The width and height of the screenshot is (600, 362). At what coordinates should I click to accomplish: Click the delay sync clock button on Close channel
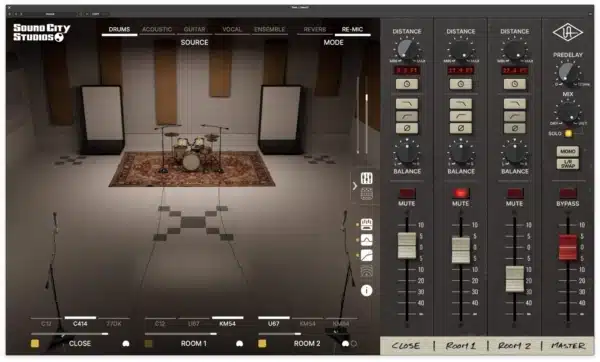pyautogui.click(x=407, y=84)
